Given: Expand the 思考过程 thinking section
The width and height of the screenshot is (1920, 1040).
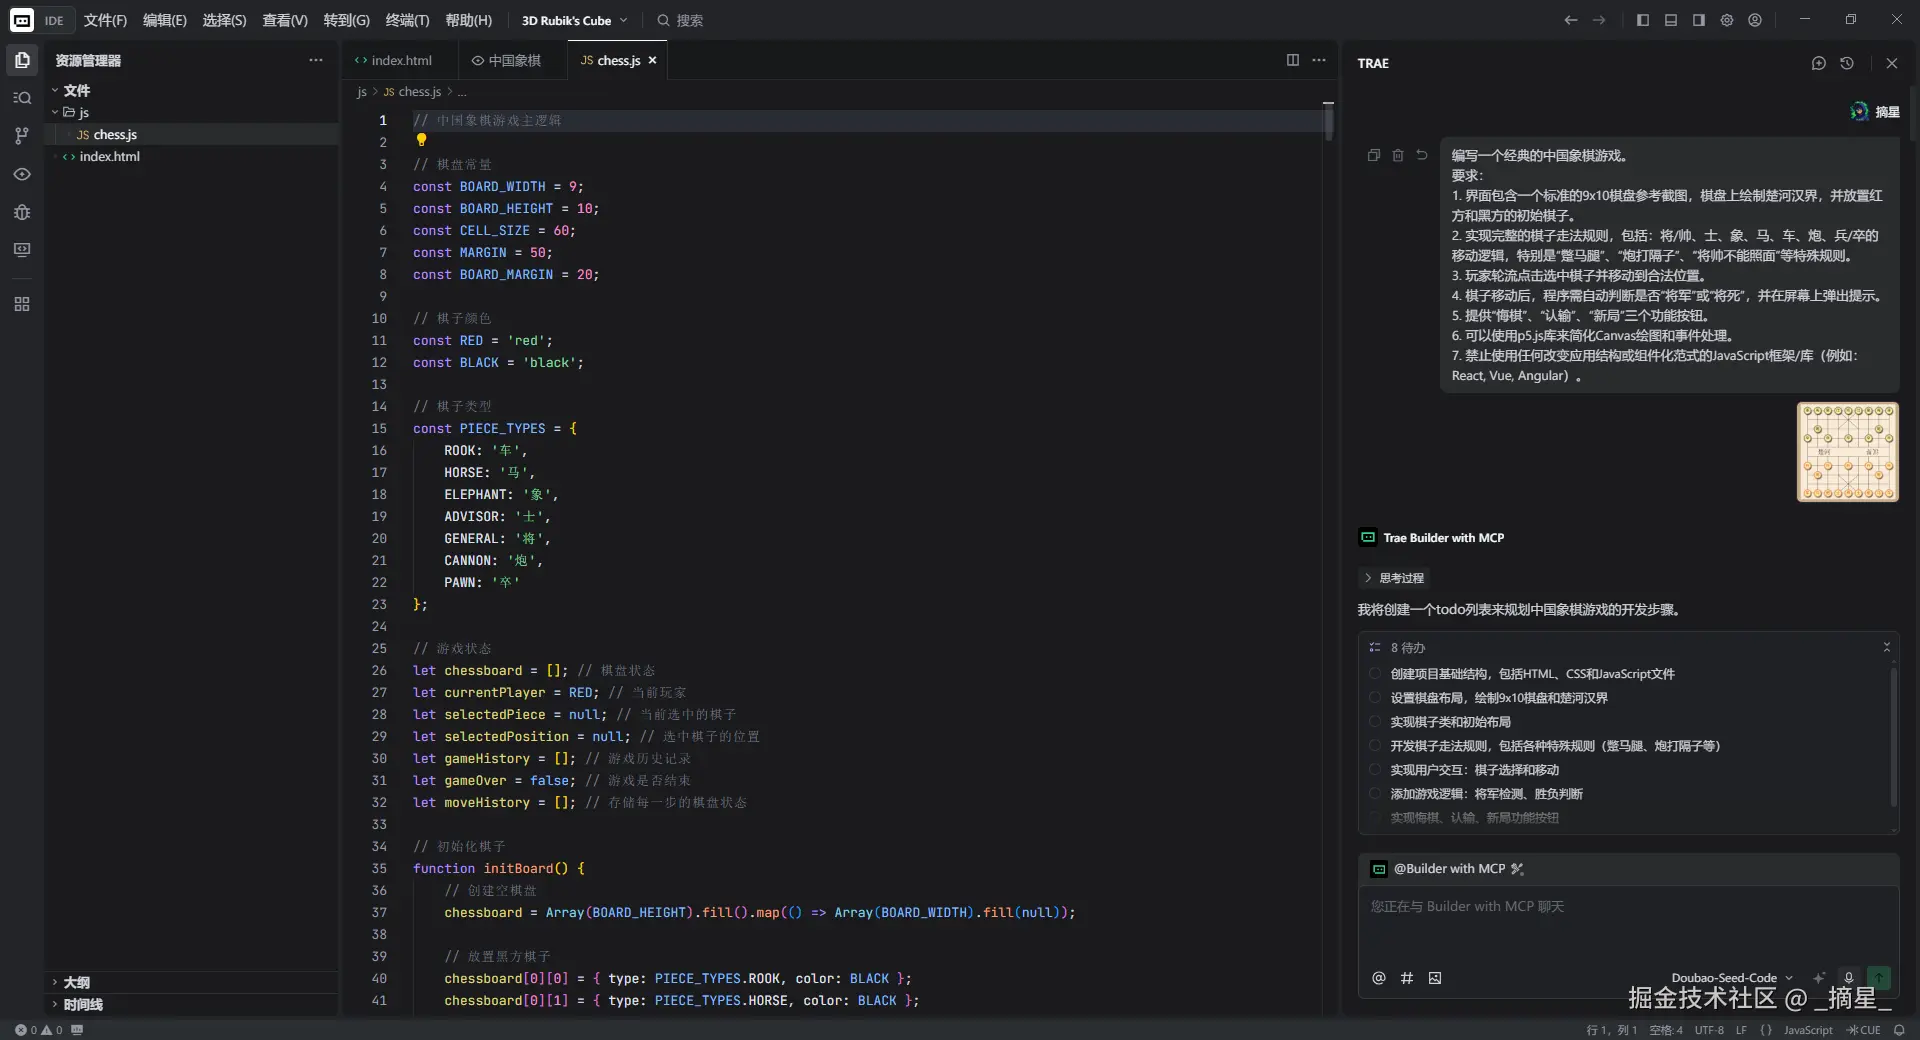Looking at the screenshot, I should pos(1393,578).
